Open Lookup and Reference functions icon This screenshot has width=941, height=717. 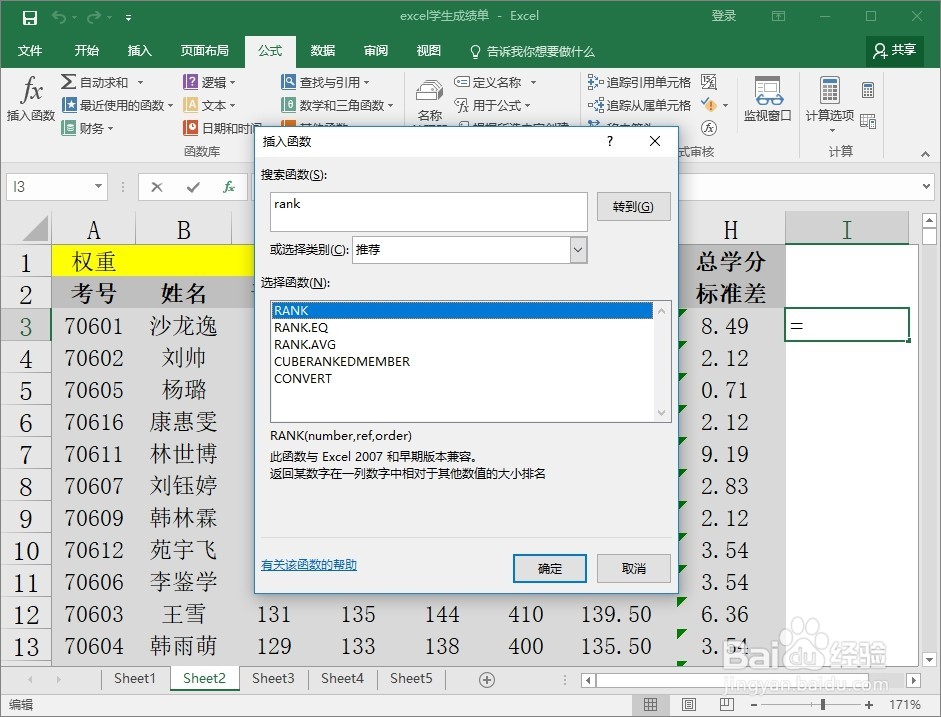coord(289,82)
